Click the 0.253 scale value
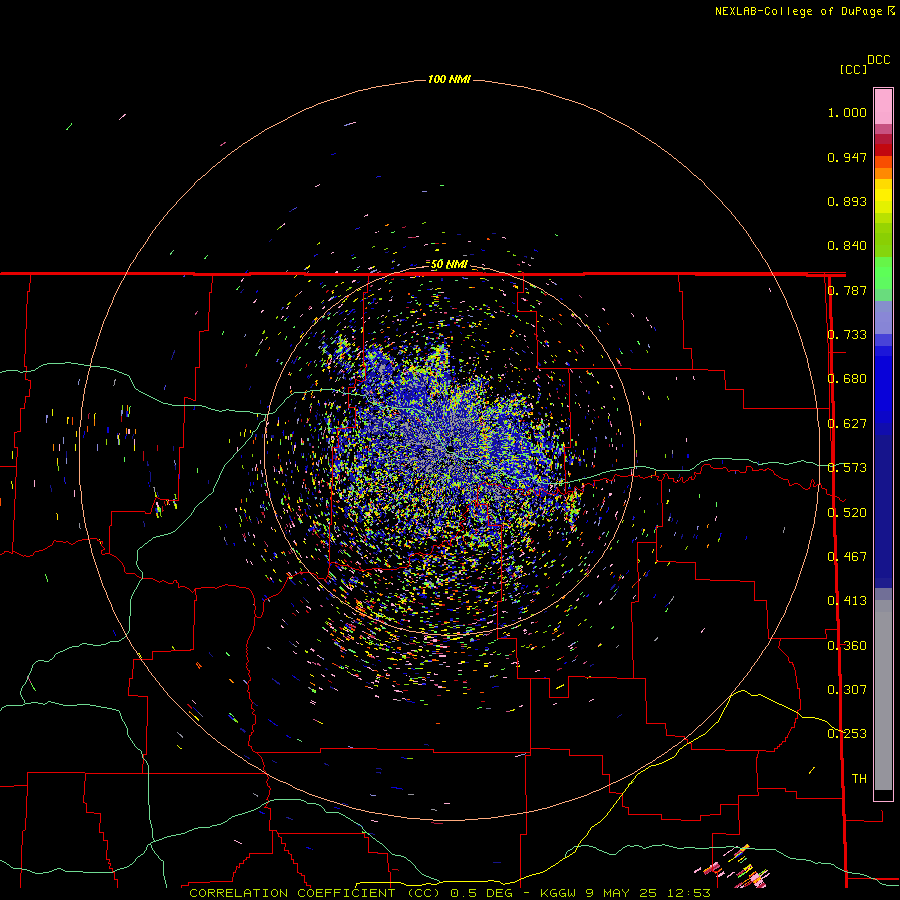900x900 pixels. pos(847,734)
